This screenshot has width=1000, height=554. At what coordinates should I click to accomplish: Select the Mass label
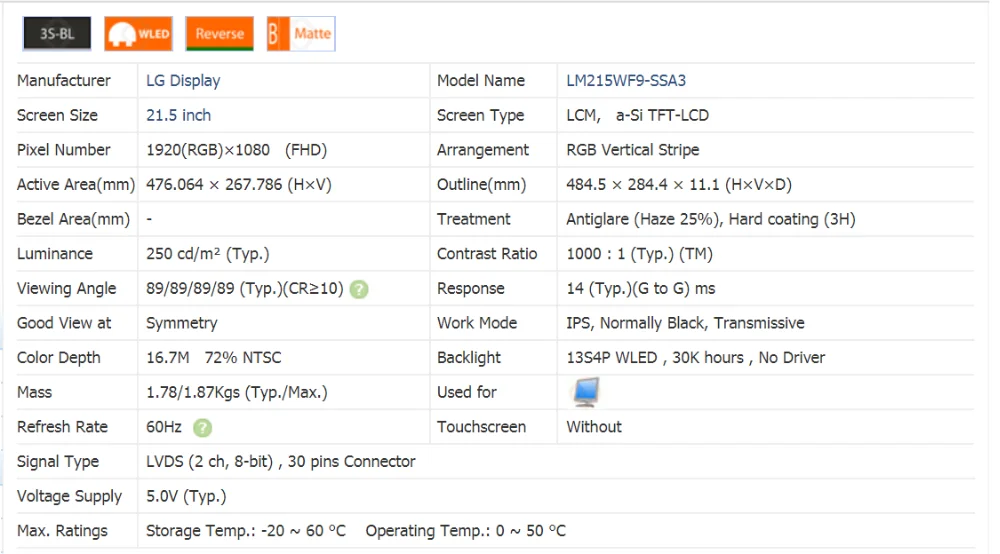tap(34, 393)
